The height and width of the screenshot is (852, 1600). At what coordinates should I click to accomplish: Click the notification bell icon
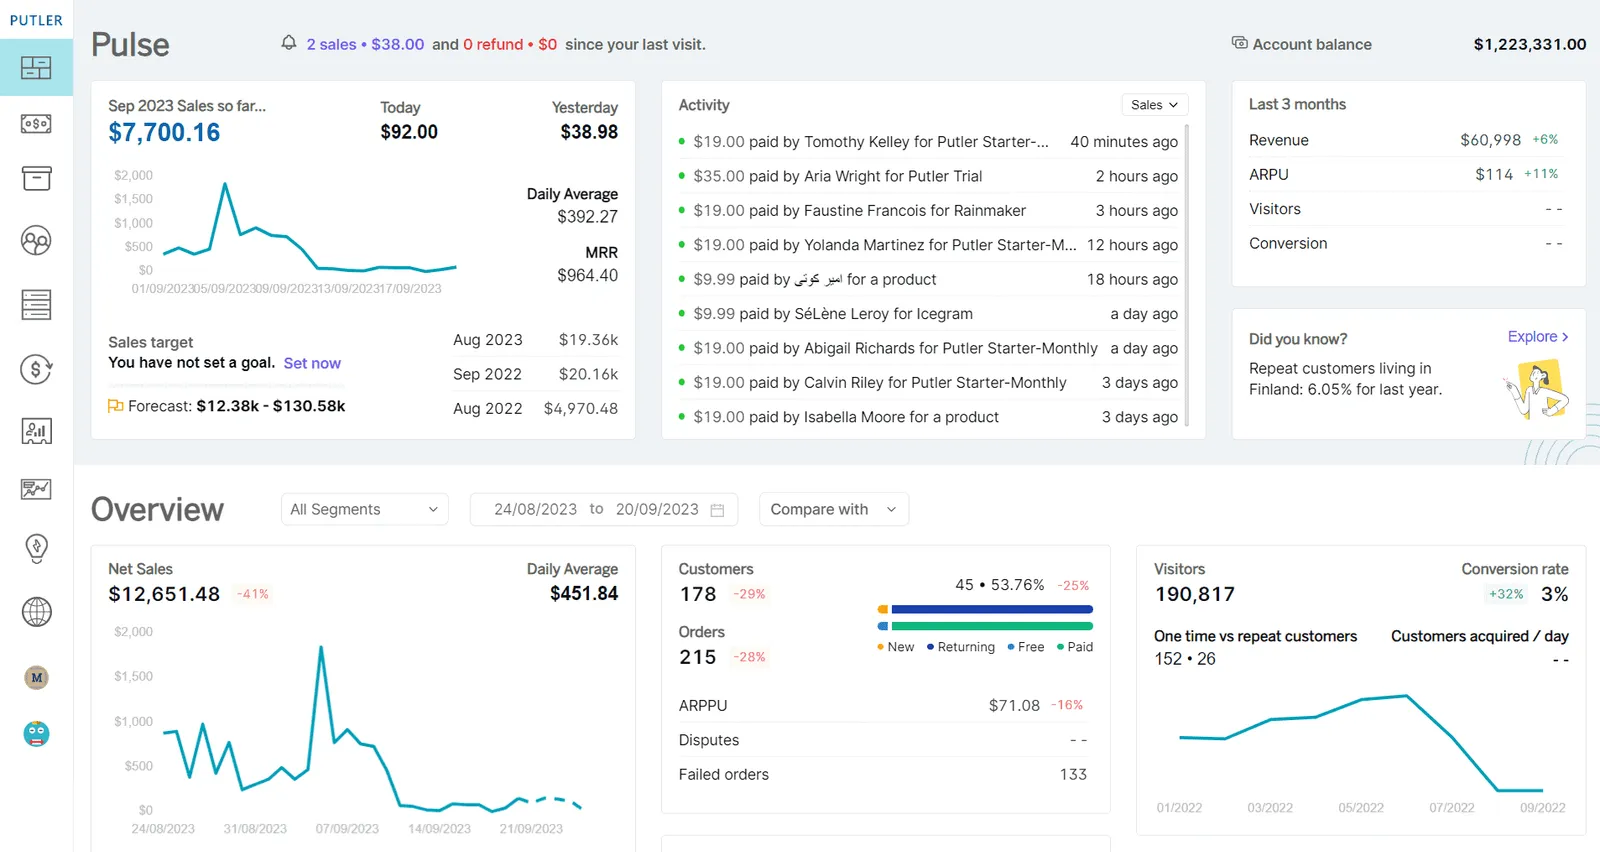pyautogui.click(x=289, y=43)
